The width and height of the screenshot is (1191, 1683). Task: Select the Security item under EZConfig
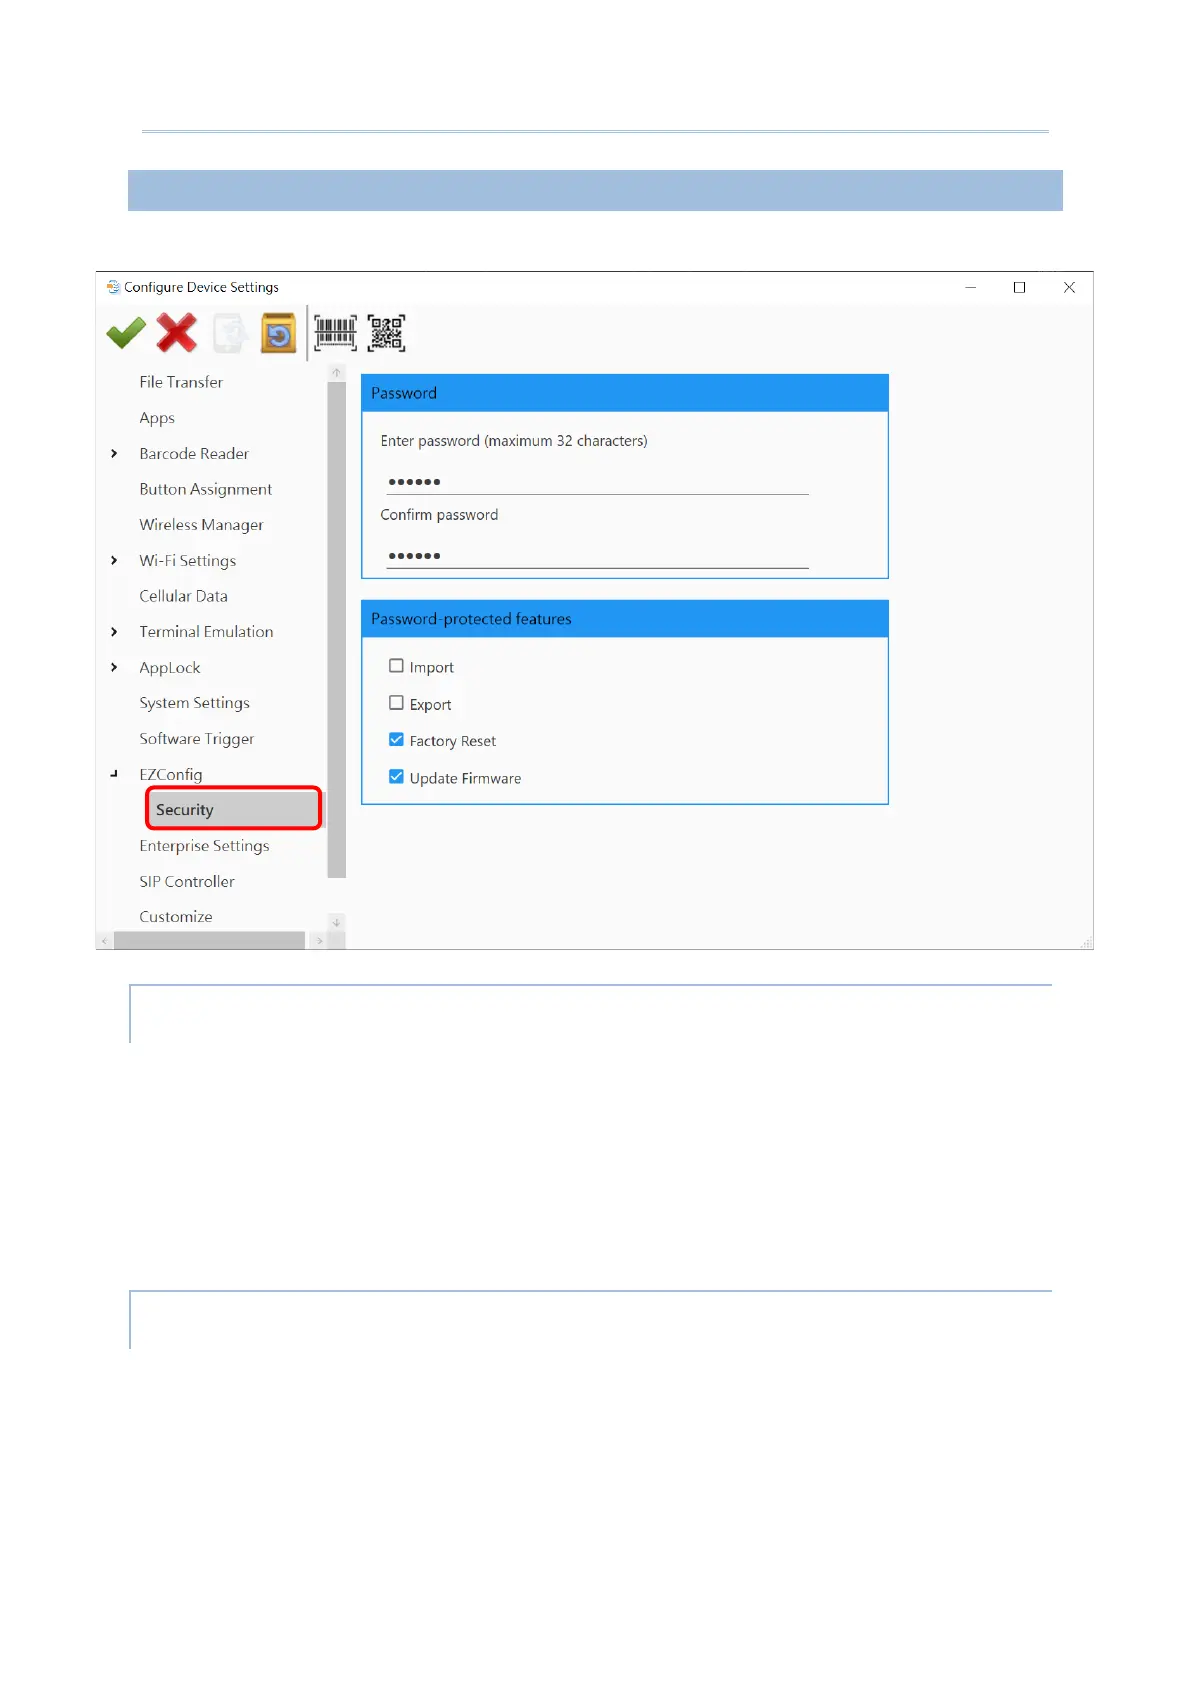pos(234,809)
